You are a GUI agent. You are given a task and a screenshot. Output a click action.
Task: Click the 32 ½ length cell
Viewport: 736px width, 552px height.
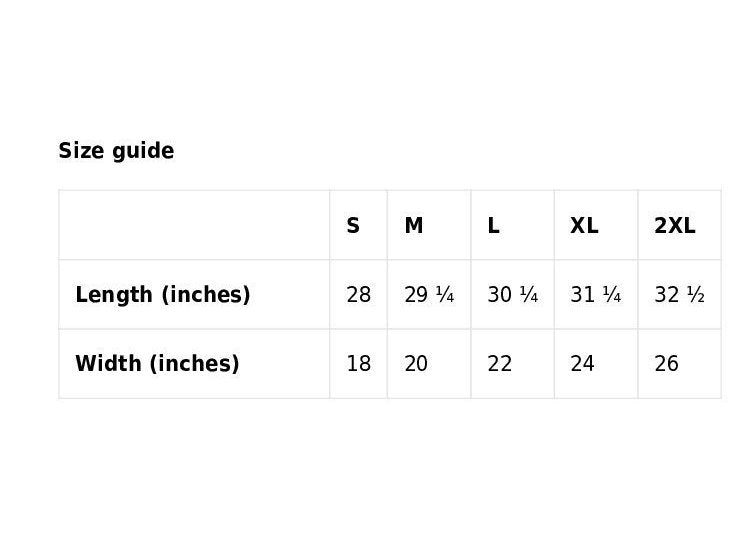tap(680, 295)
